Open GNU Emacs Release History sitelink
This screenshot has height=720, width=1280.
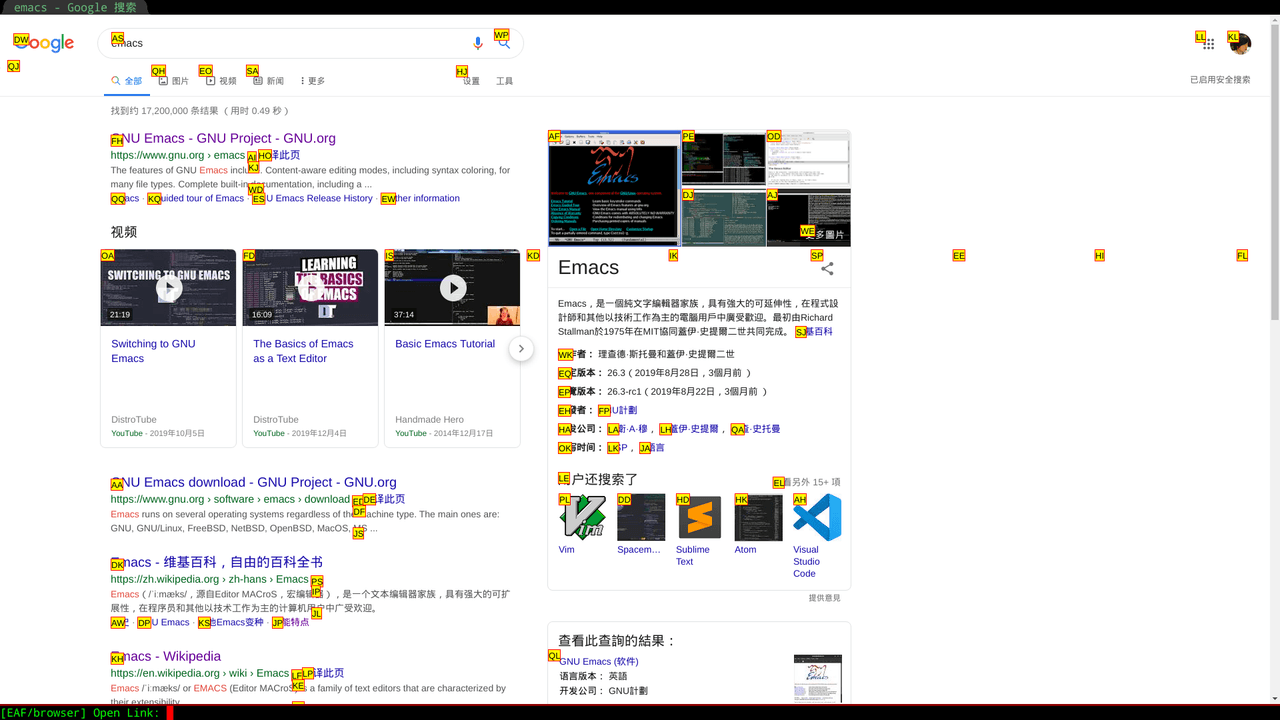[x=313, y=198]
